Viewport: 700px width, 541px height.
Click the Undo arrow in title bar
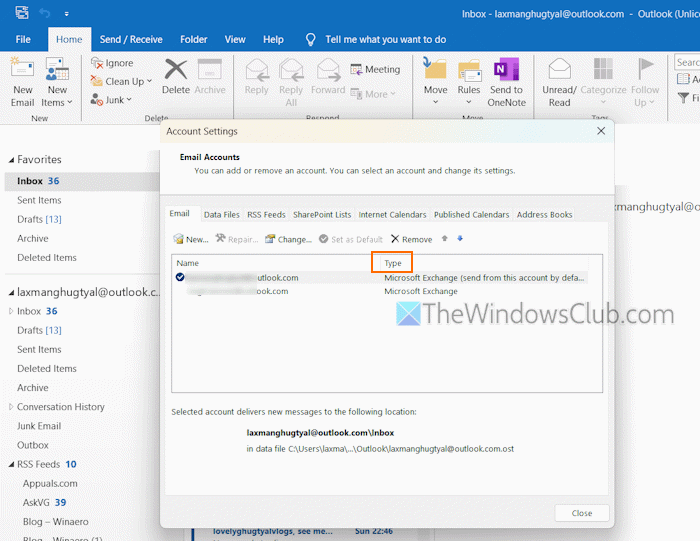tap(45, 13)
